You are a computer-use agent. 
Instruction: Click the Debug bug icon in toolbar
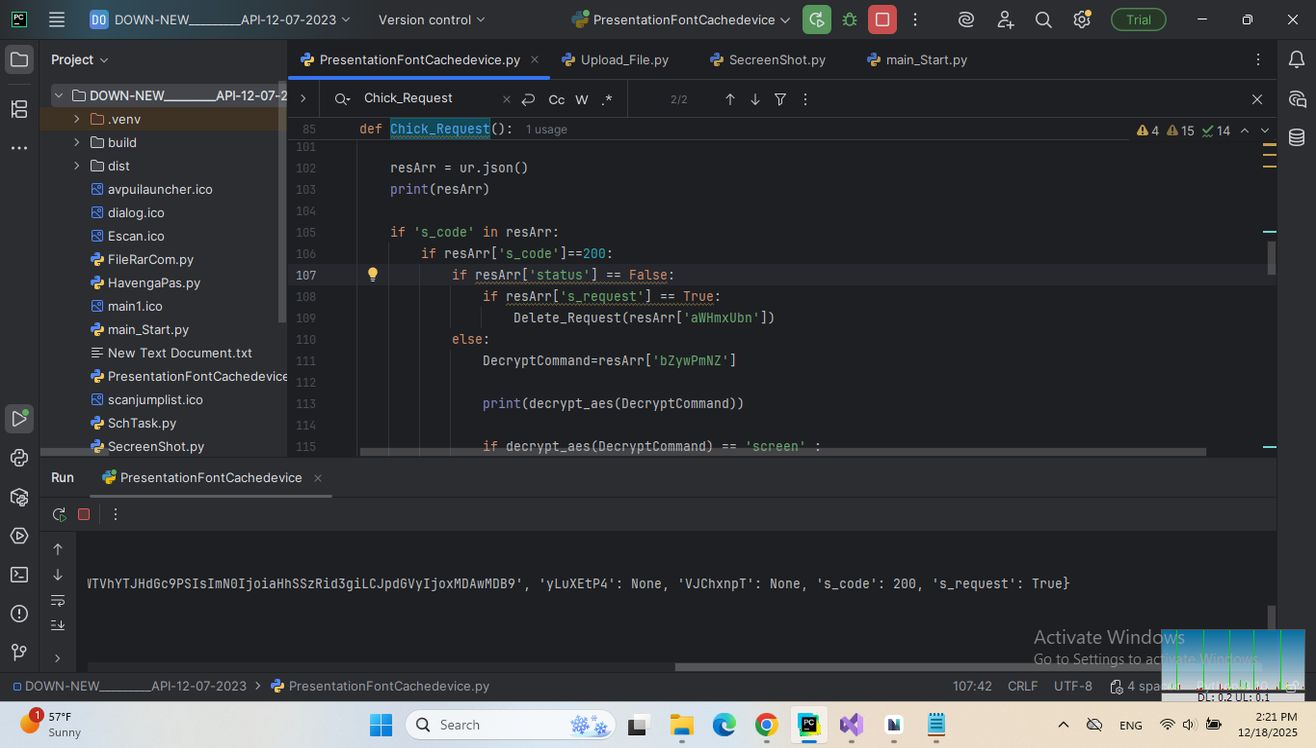850,20
